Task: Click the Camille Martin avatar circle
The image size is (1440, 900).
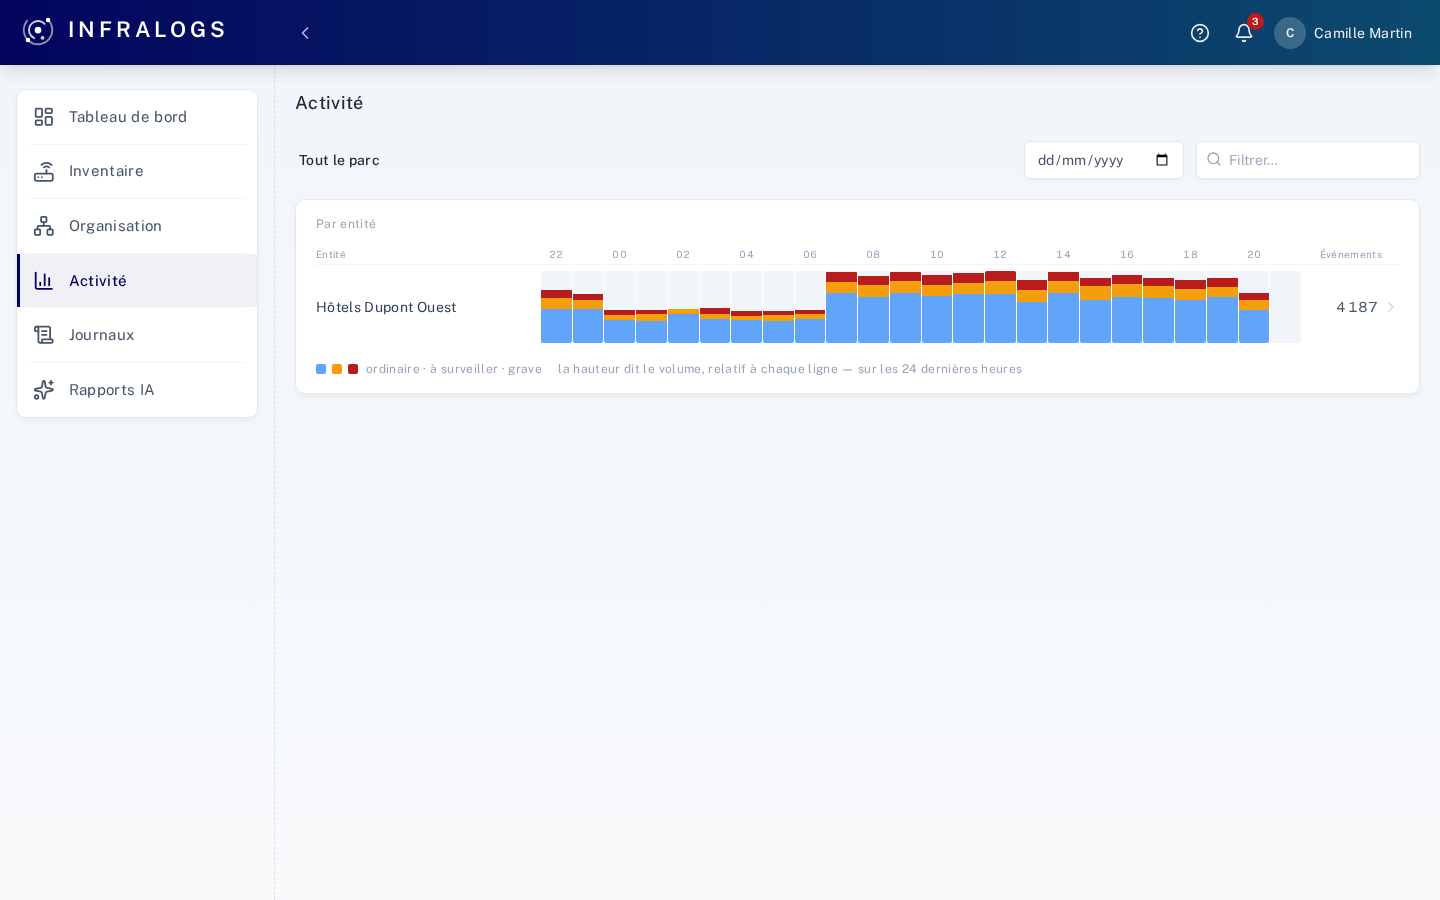Action: (1290, 33)
